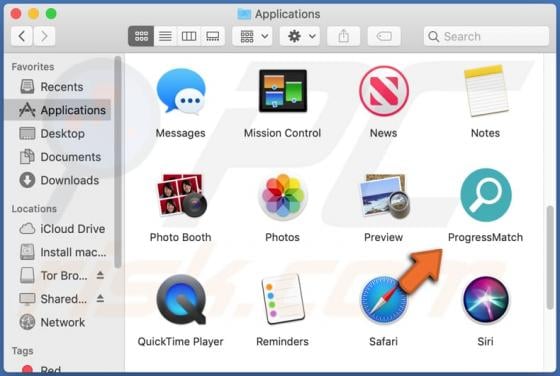
Task: Select Documents in the sidebar
Action: coord(57,157)
